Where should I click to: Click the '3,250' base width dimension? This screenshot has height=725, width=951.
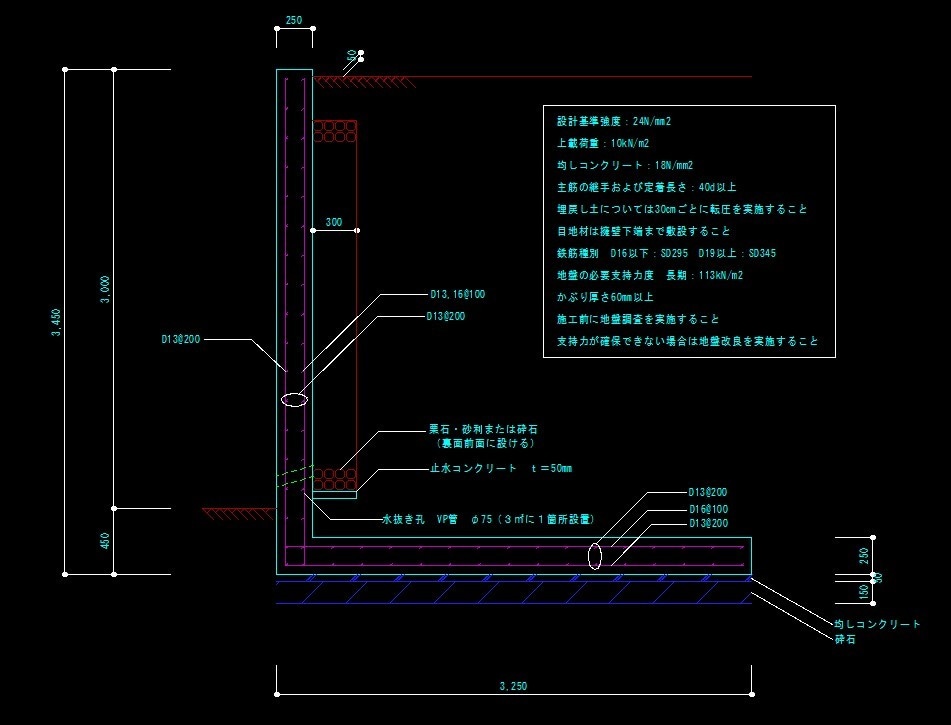pyautogui.click(x=513, y=686)
